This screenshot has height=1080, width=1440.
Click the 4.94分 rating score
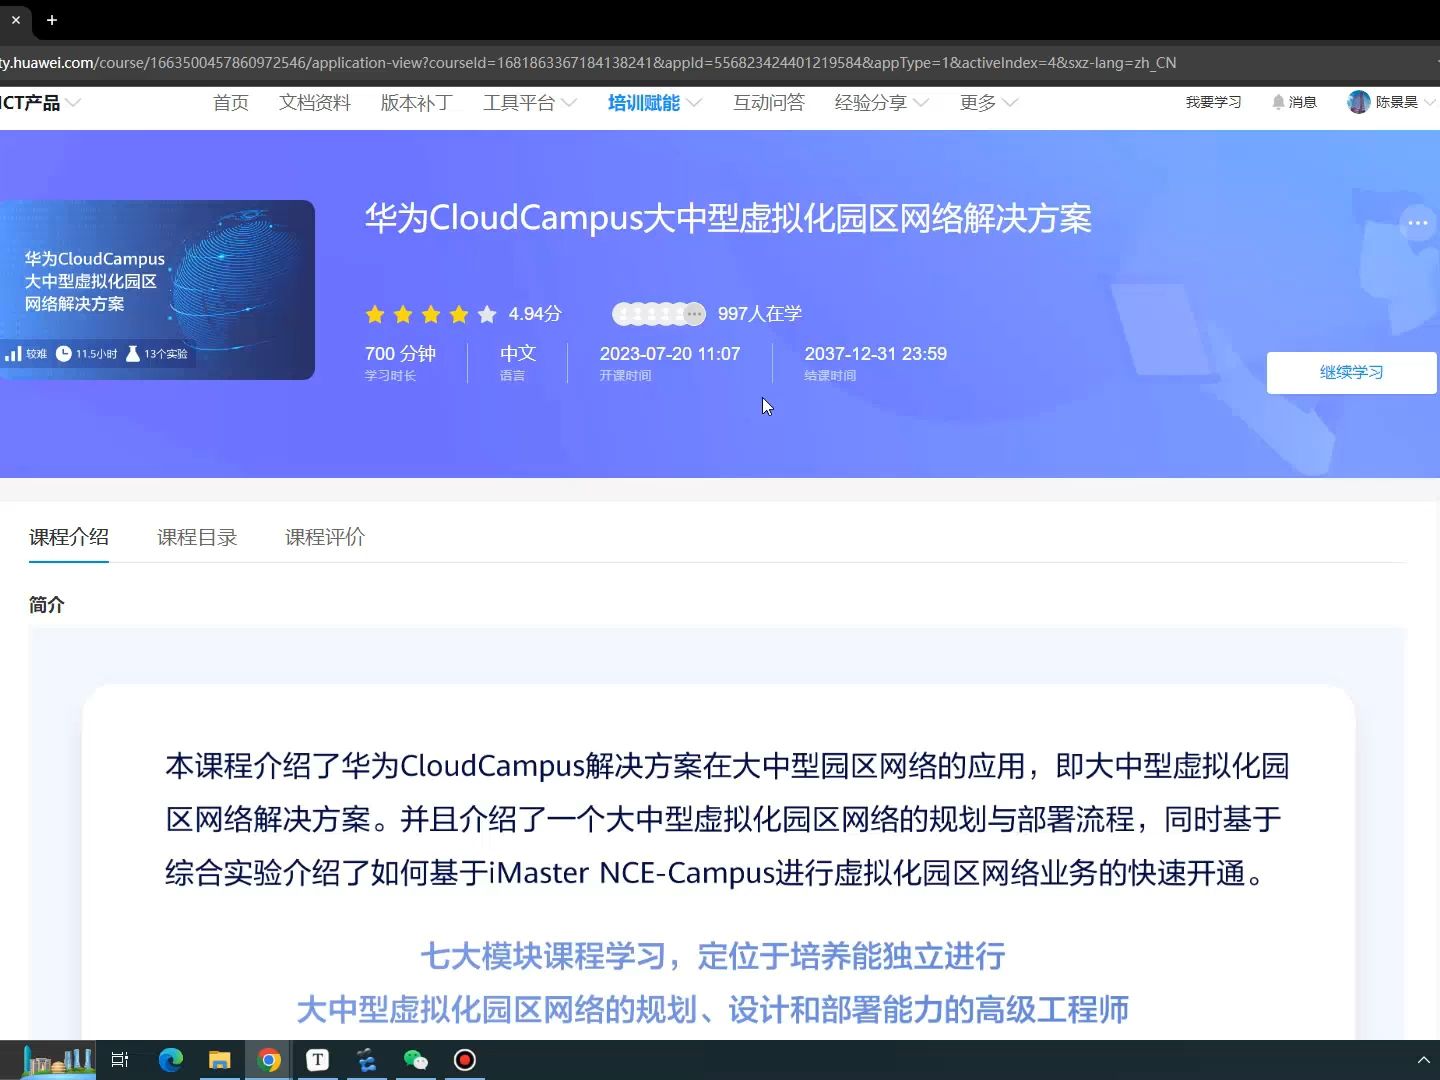point(535,314)
